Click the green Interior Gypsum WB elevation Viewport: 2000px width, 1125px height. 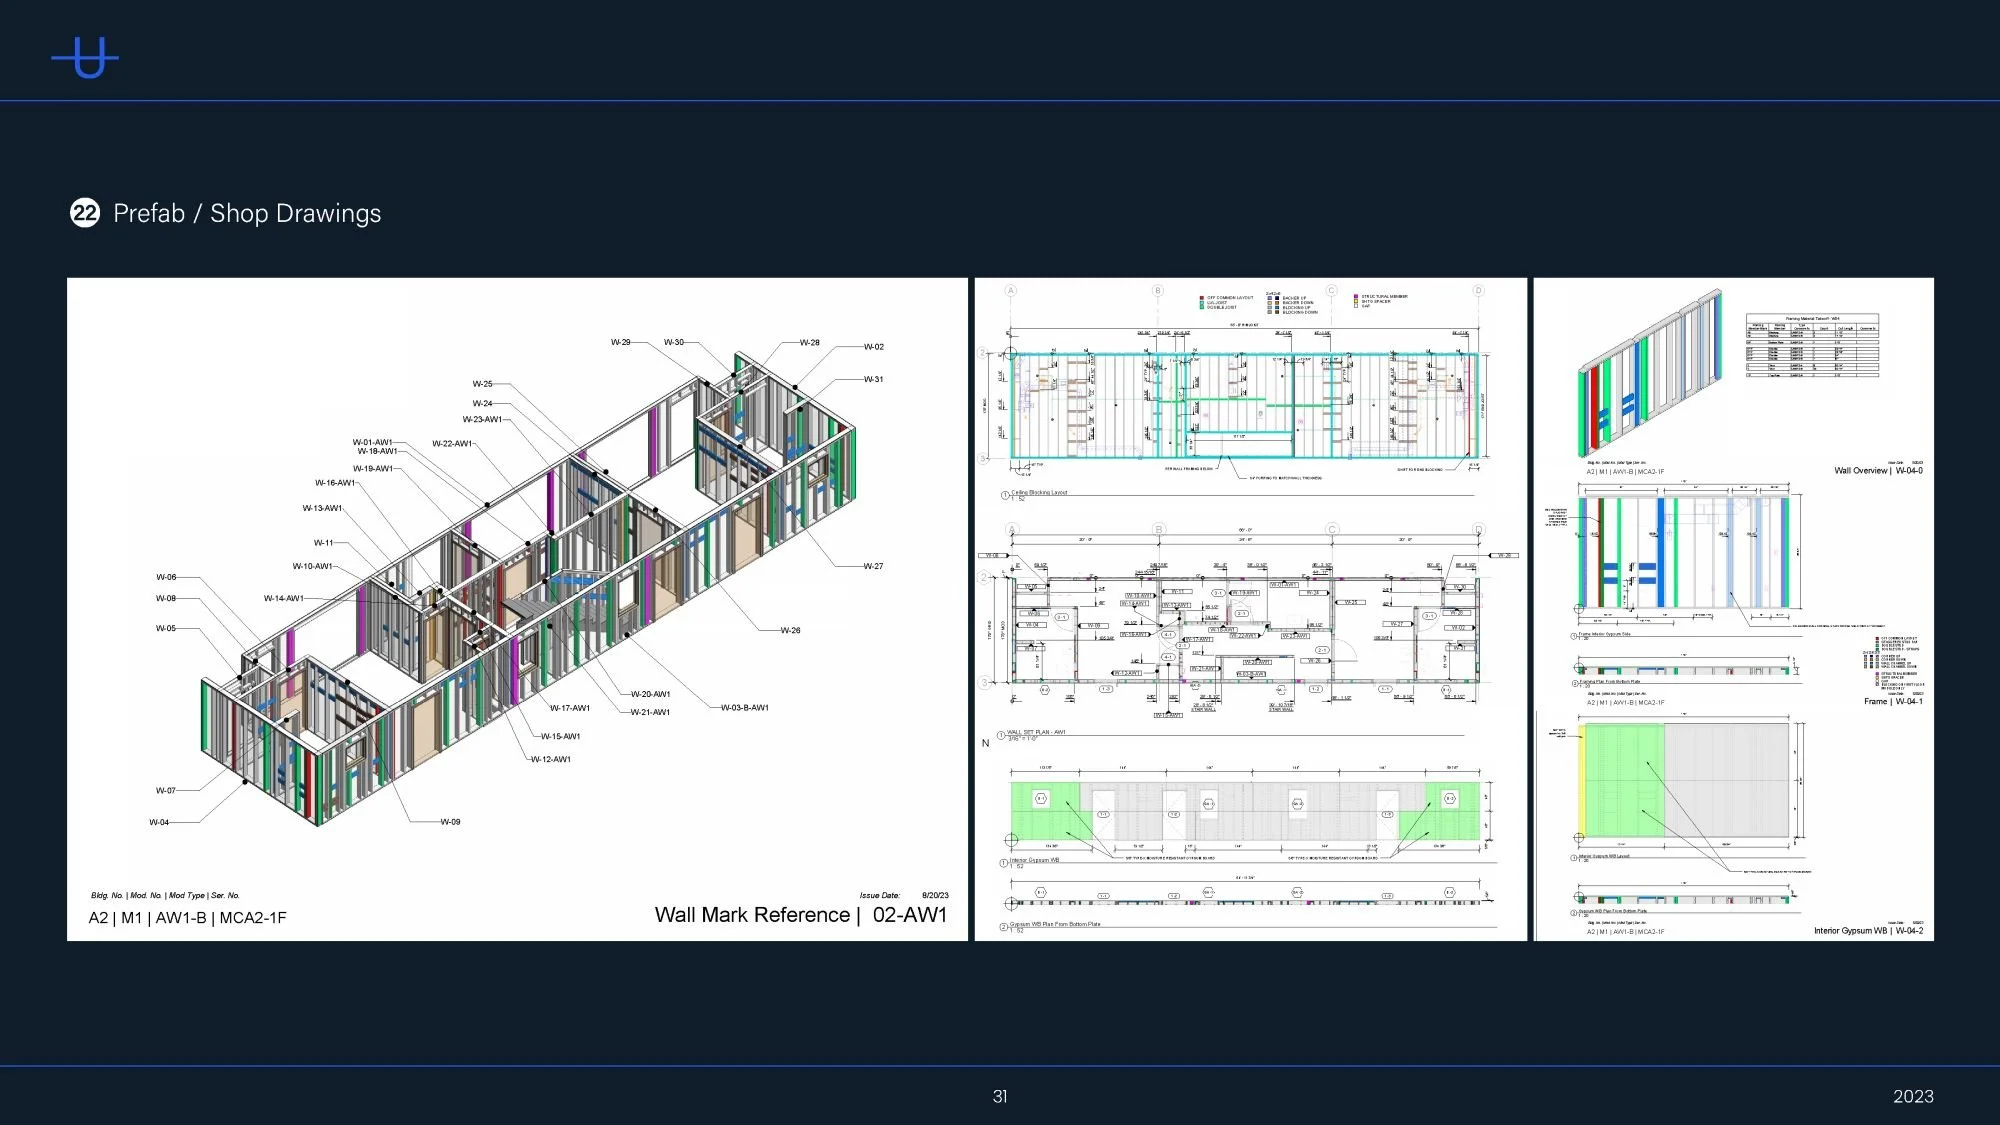[x=1245, y=810]
